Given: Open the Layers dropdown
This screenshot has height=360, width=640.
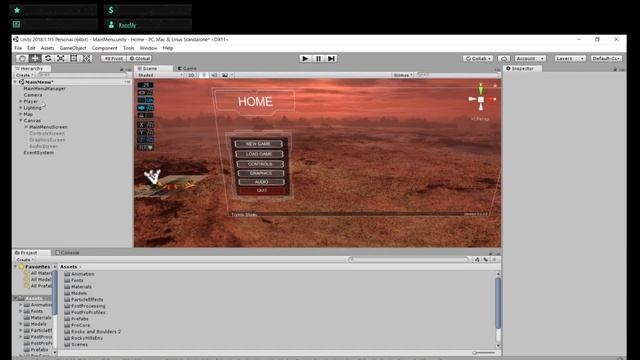Looking at the screenshot, I should point(570,58).
